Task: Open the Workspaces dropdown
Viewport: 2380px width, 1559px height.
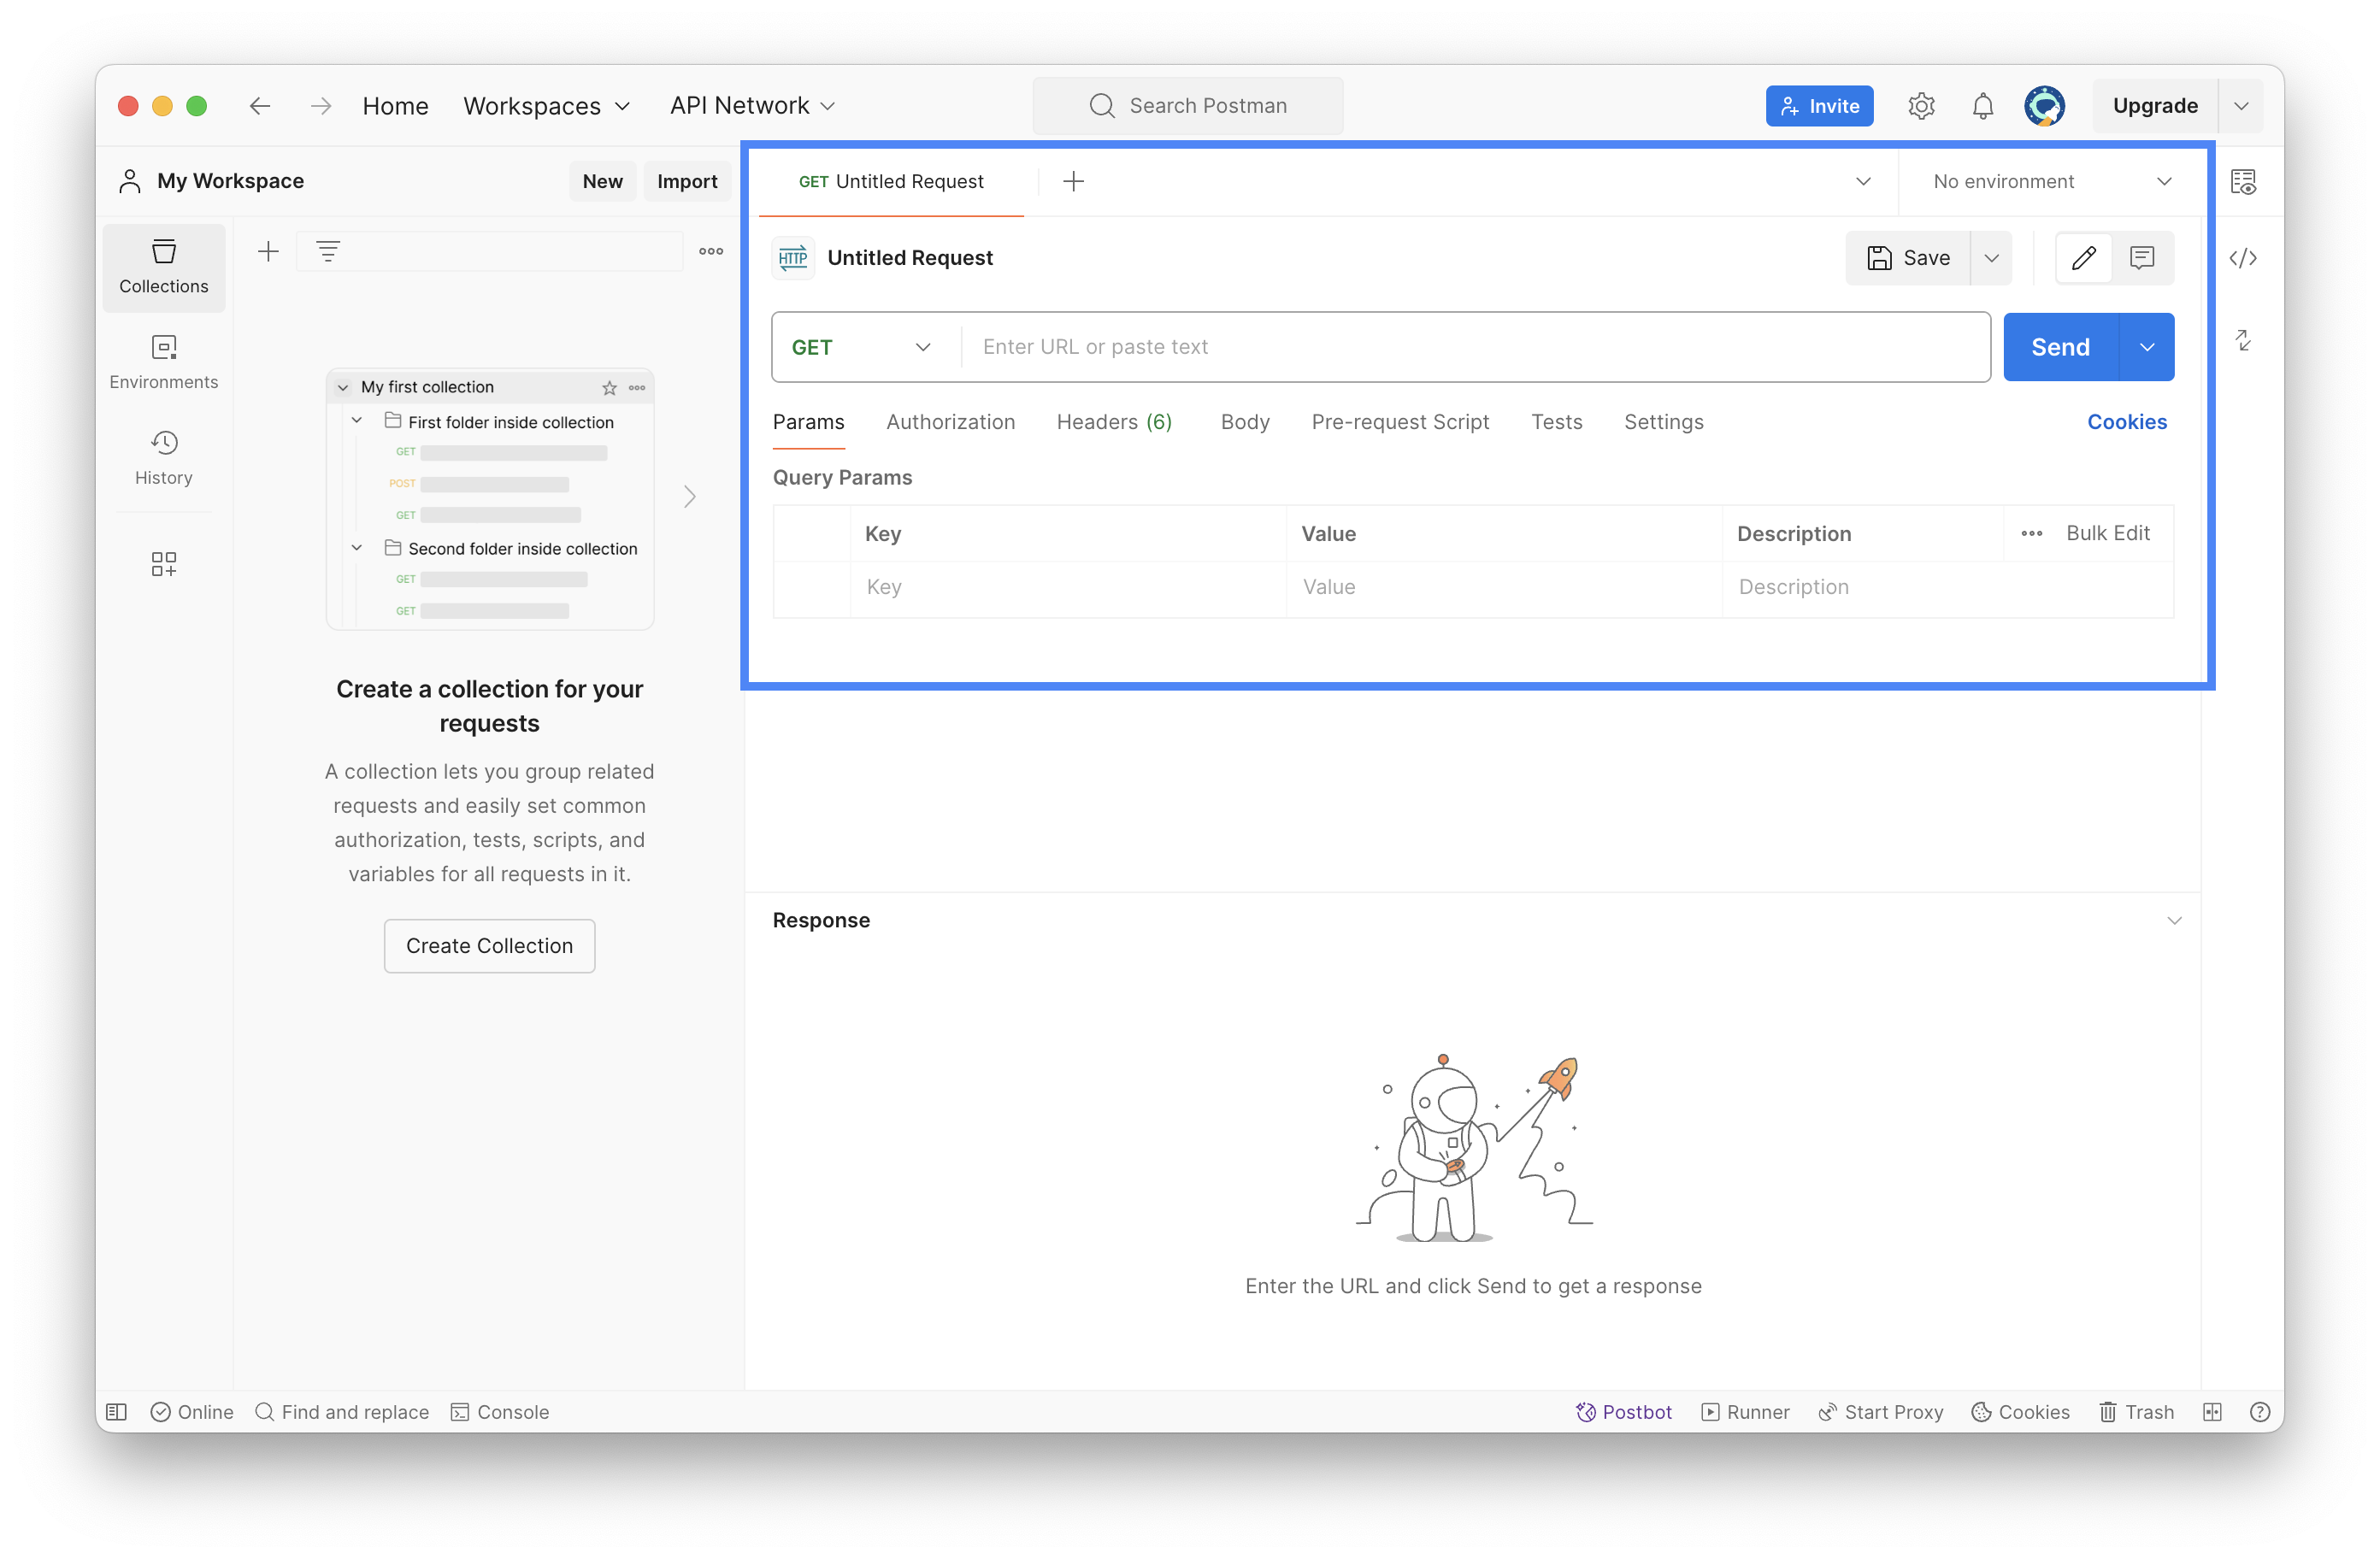Action: (547, 106)
